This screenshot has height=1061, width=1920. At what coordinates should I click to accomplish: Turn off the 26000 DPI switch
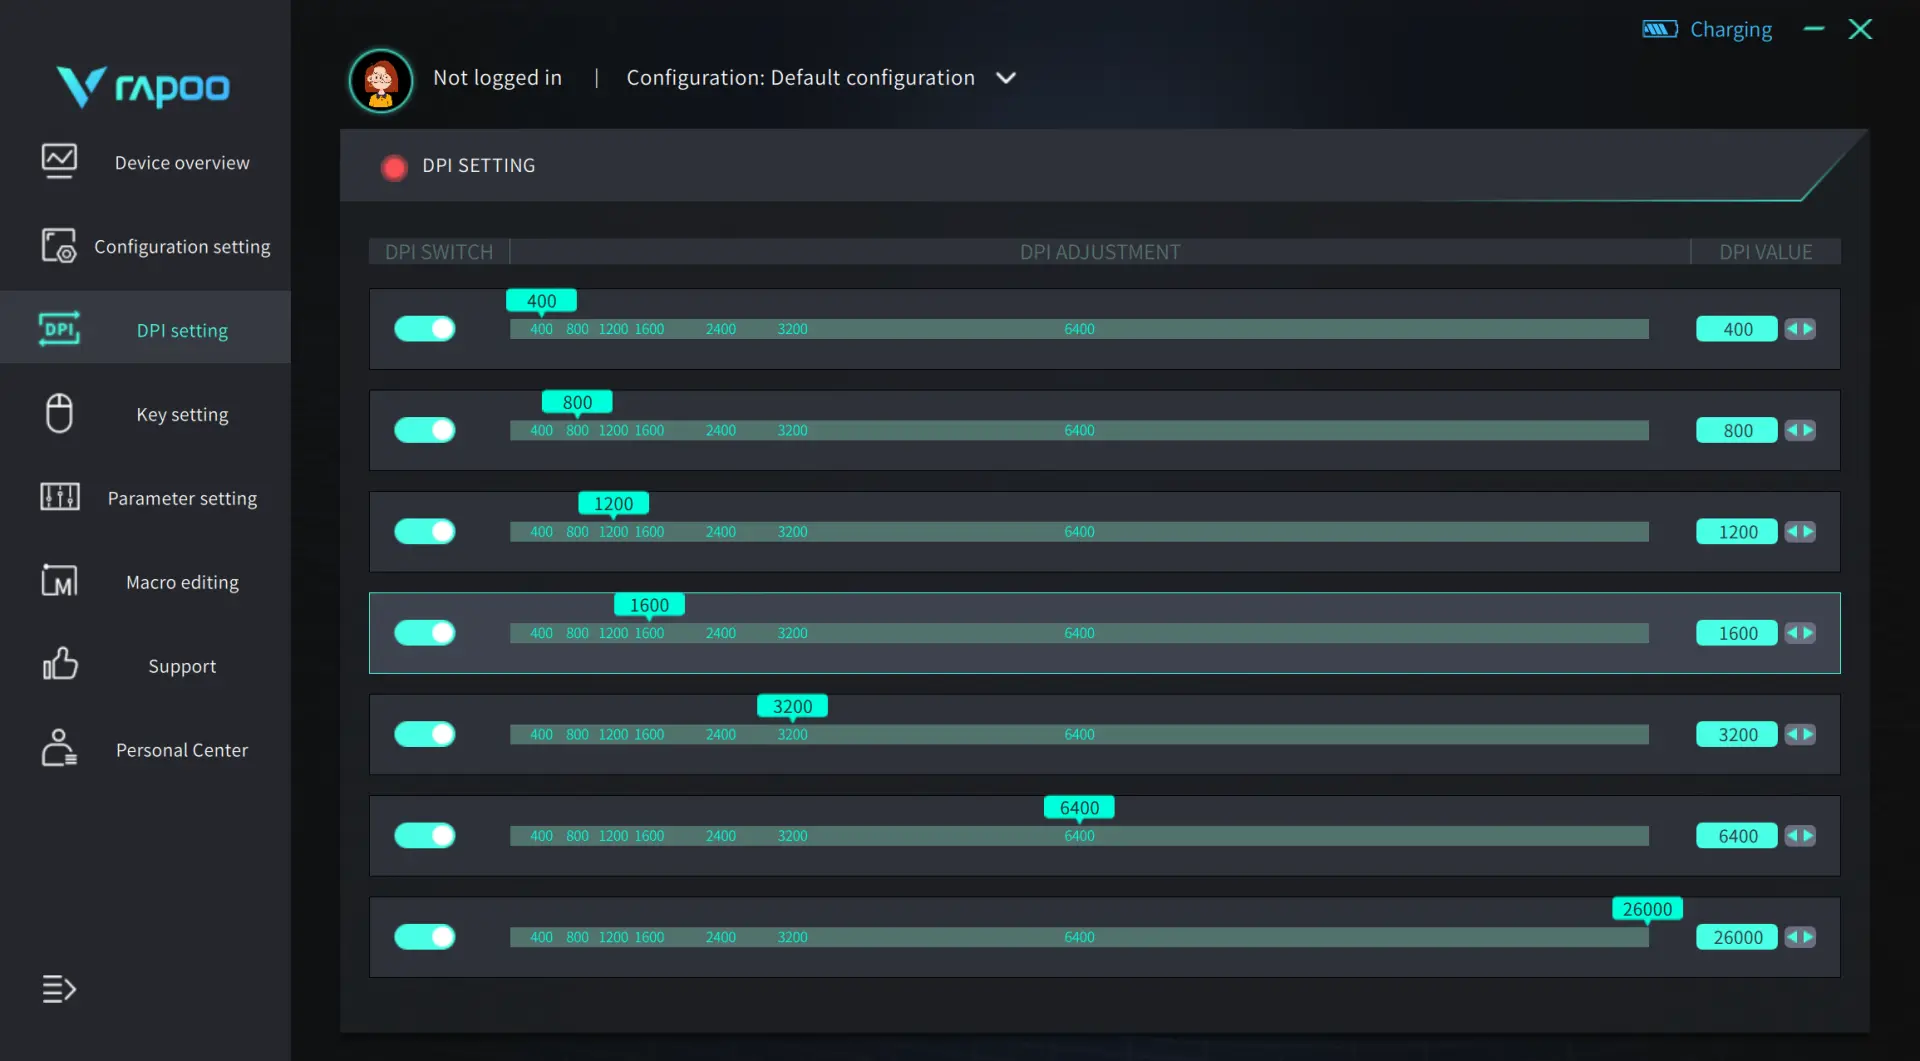click(x=425, y=937)
